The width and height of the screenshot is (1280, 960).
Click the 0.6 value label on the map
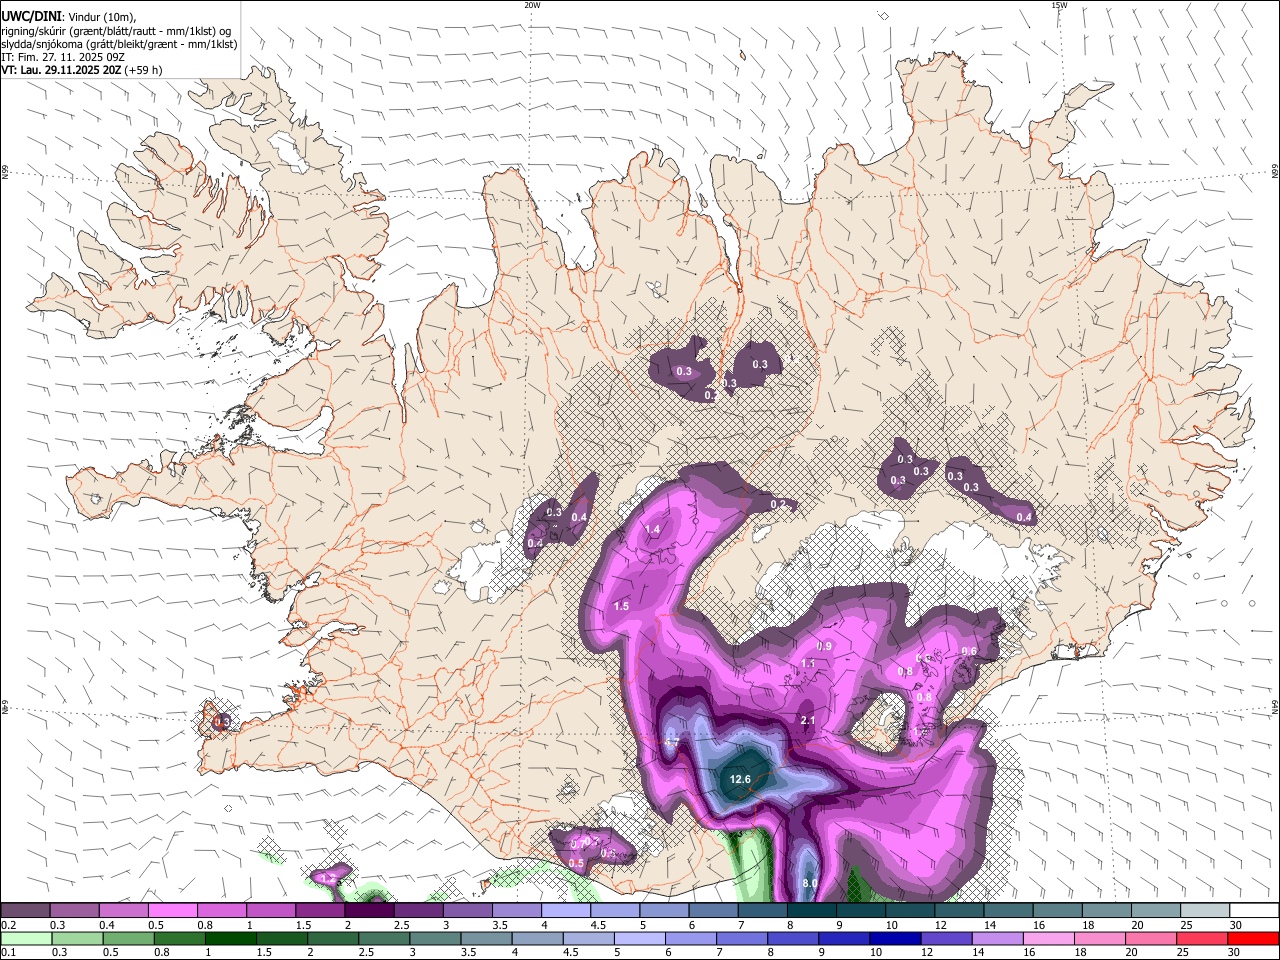point(968,652)
